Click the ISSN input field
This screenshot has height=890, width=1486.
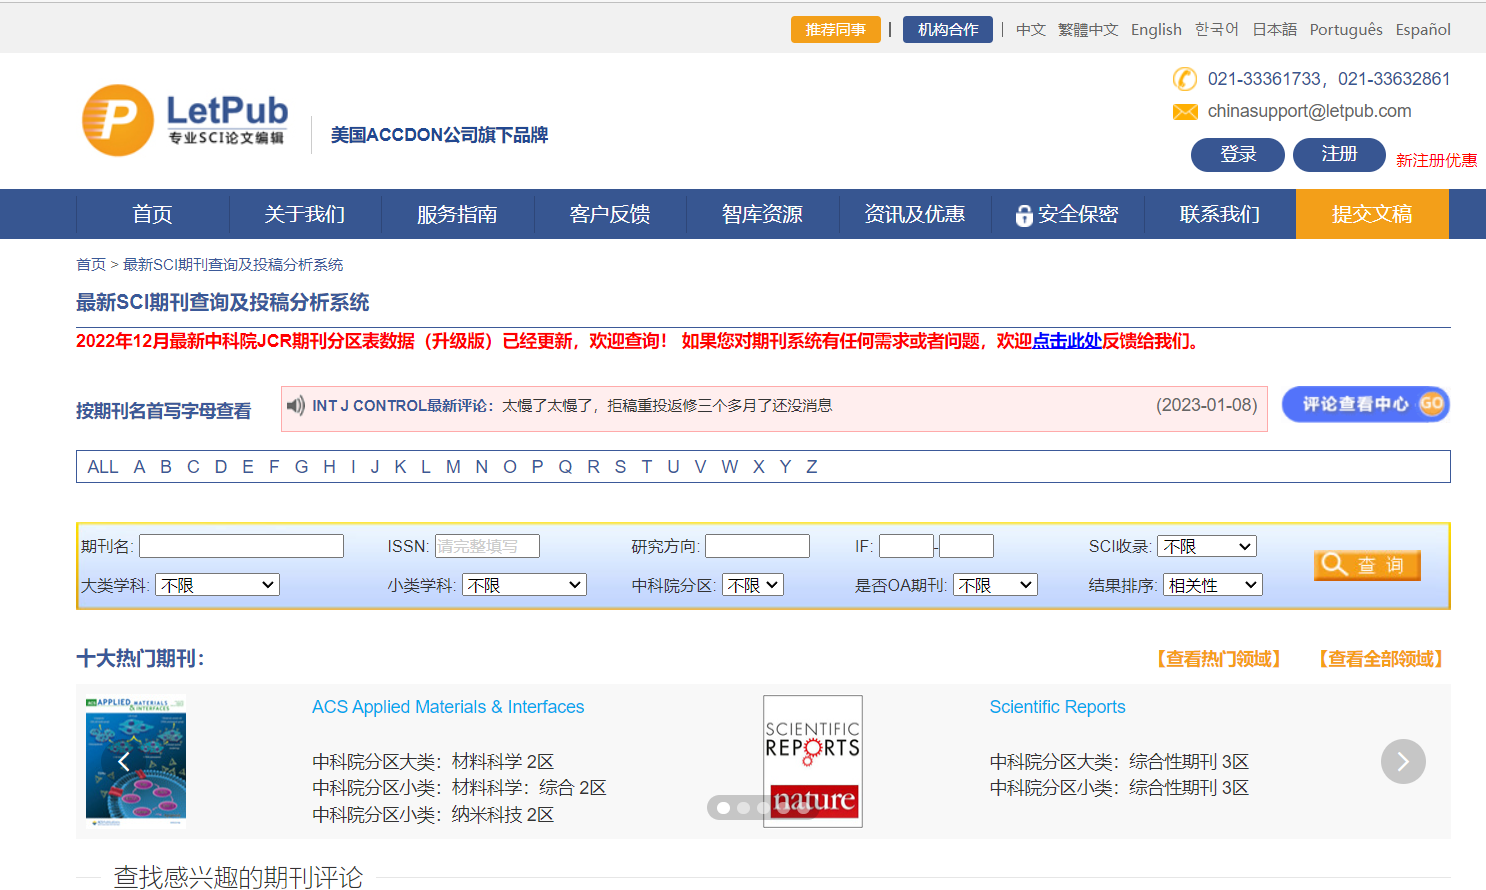coord(487,546)
